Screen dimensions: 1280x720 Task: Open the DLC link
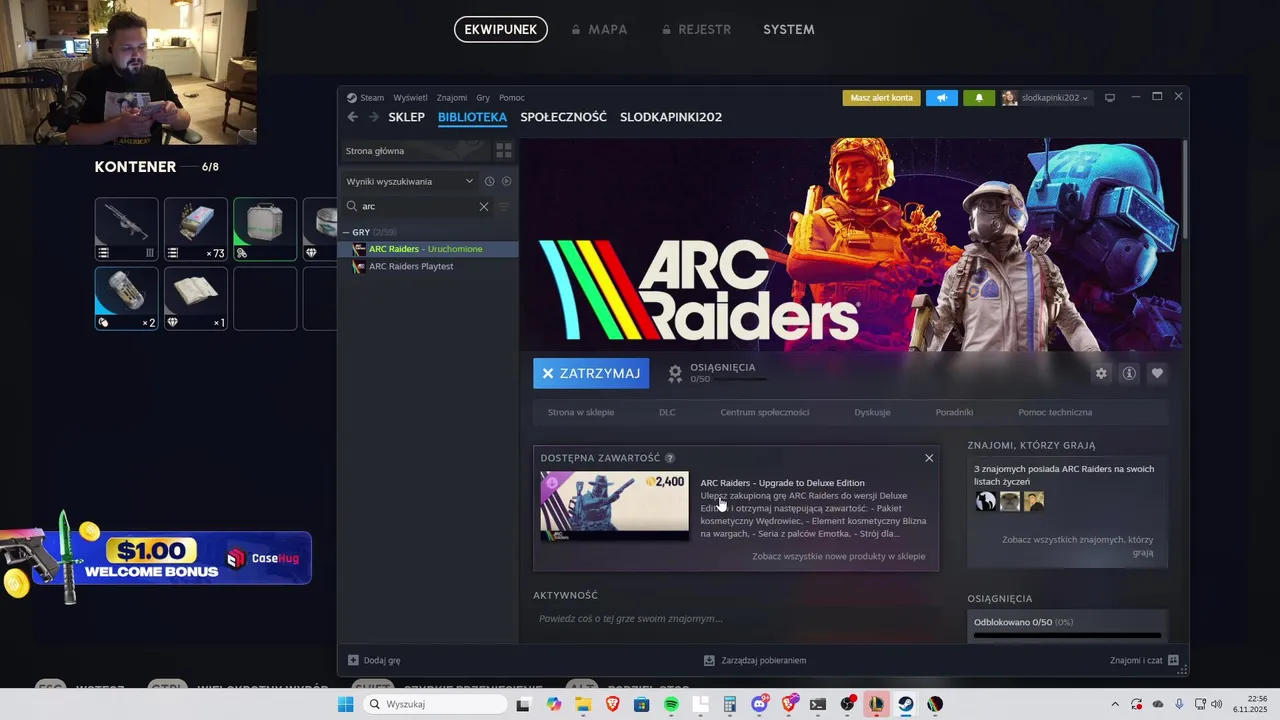point(667,412)
